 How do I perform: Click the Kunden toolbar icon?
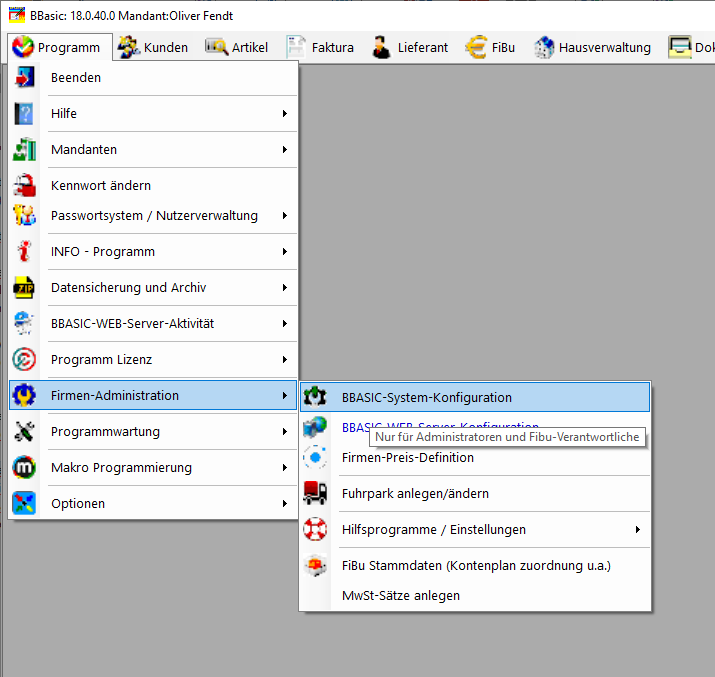pyautogui.click(x=129, y=47)
